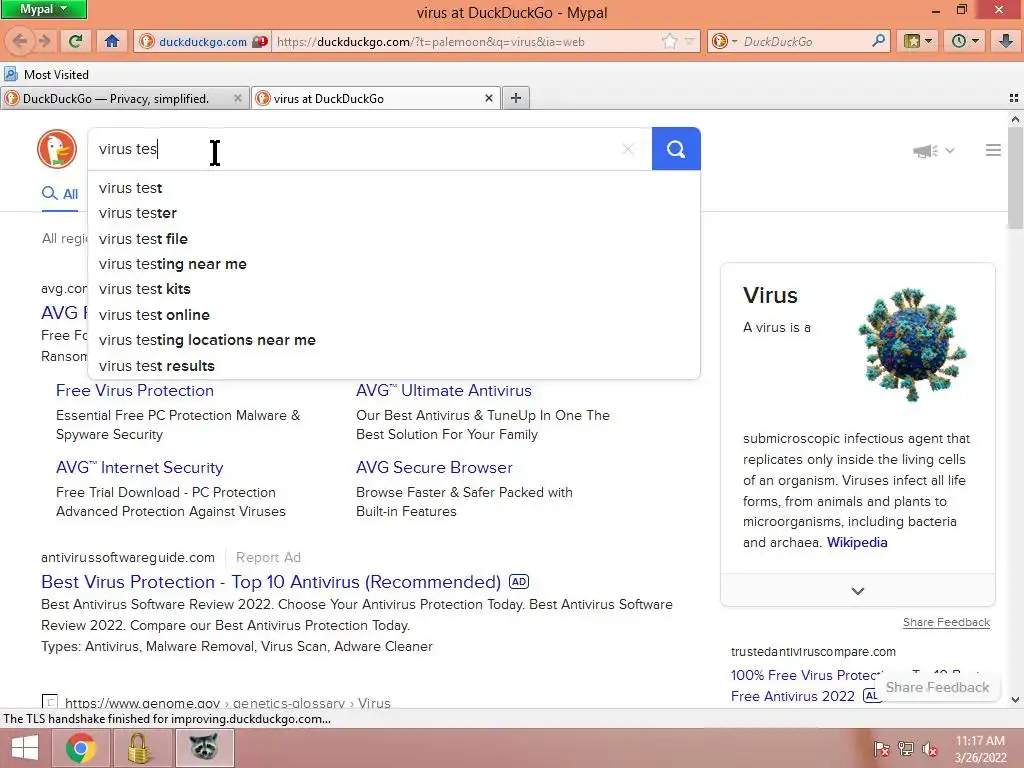Viewport: 1024px width, 768px height.
Task: Select the search engine DuckDuckGo dropdown
Action: (x=724, y=42)
